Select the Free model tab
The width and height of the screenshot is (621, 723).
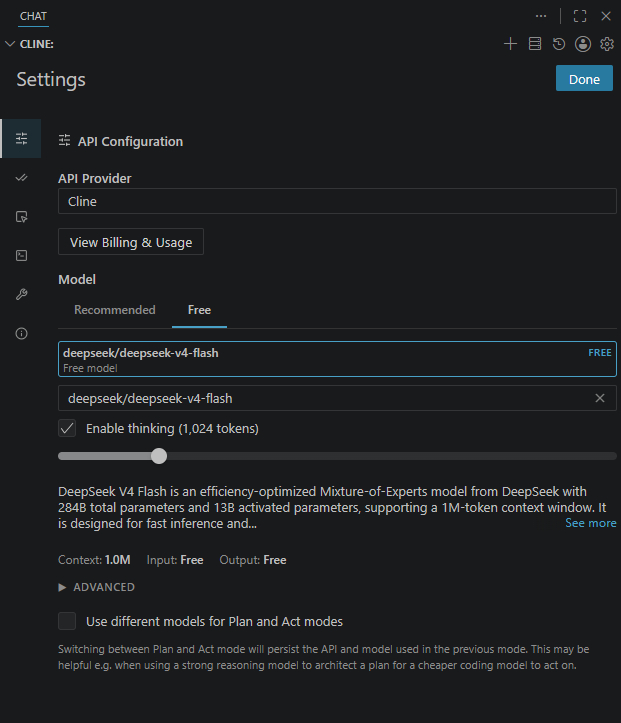(199, 310)
